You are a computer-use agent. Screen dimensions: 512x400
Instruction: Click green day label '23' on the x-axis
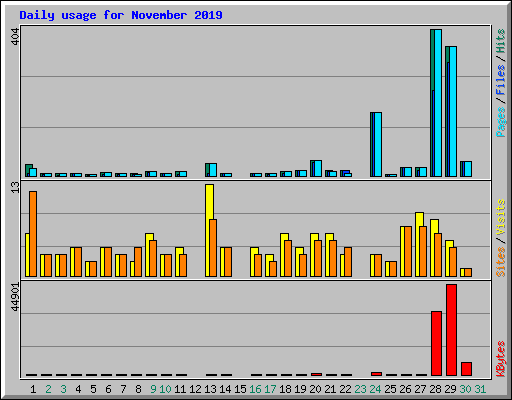pyautogui.click(x=360, y=389)
